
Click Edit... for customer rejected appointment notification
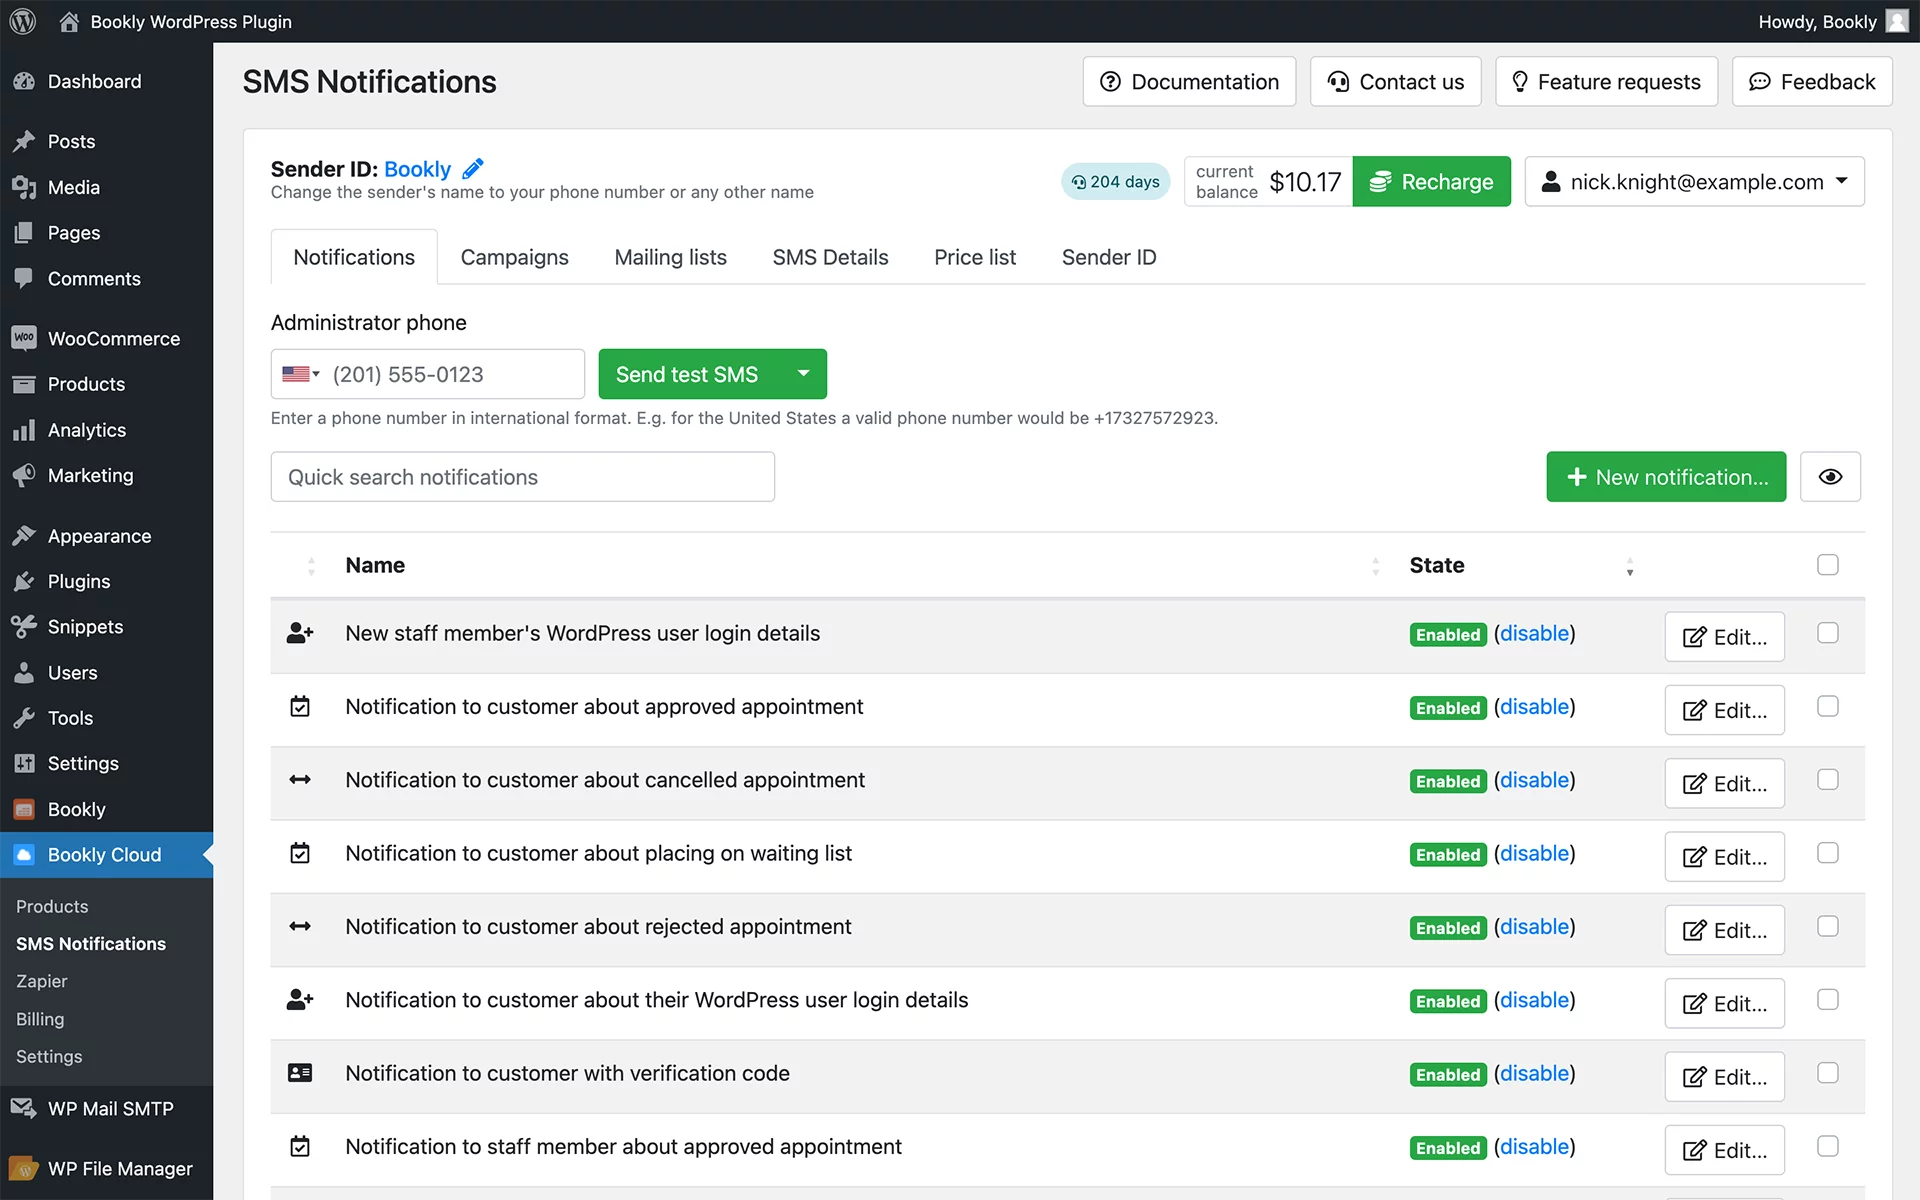pos(1724,930)
